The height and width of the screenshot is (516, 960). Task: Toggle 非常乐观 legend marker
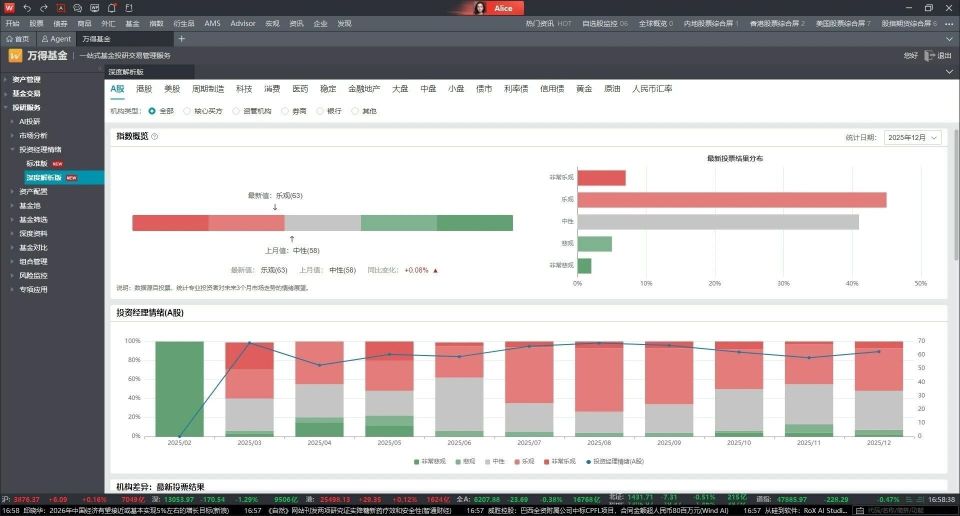546,462
